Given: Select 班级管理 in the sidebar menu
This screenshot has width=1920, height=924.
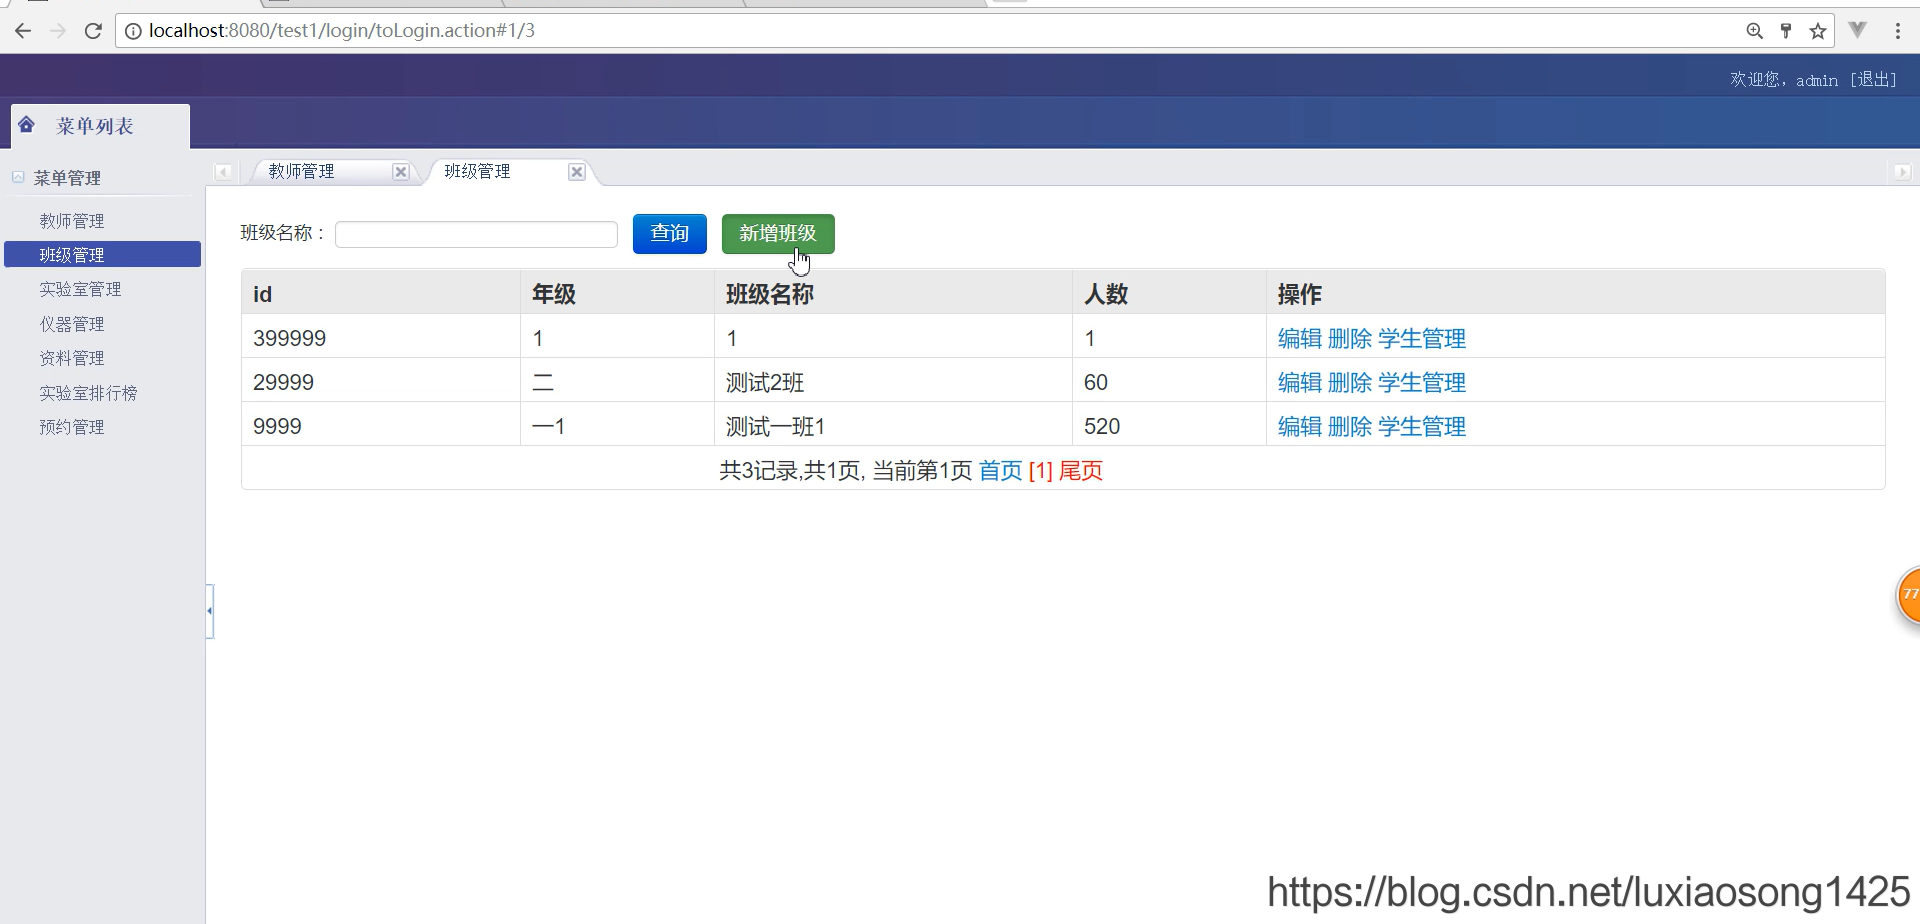Looking at the screenshot, I should click(102, 255).
